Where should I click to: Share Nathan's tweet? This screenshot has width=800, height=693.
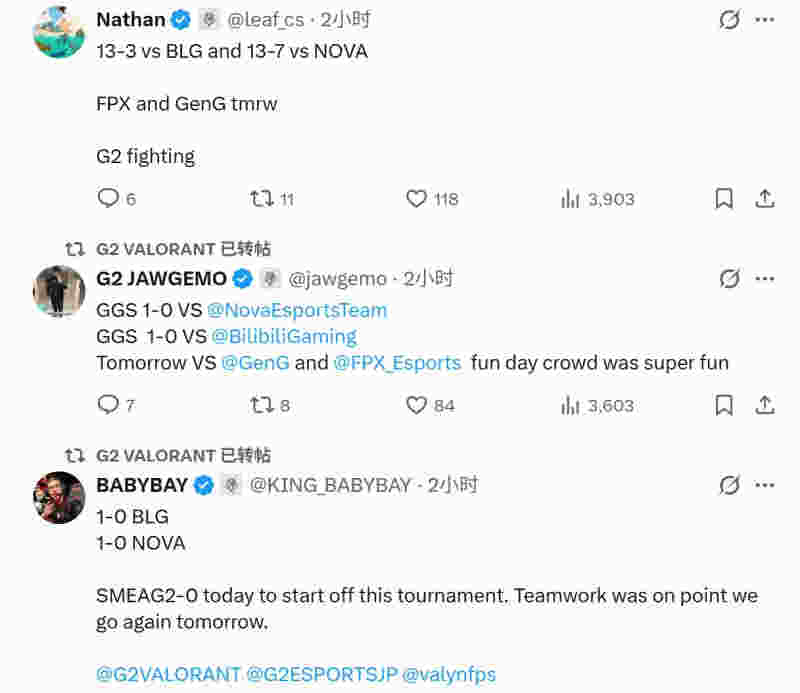coord(765,199)
